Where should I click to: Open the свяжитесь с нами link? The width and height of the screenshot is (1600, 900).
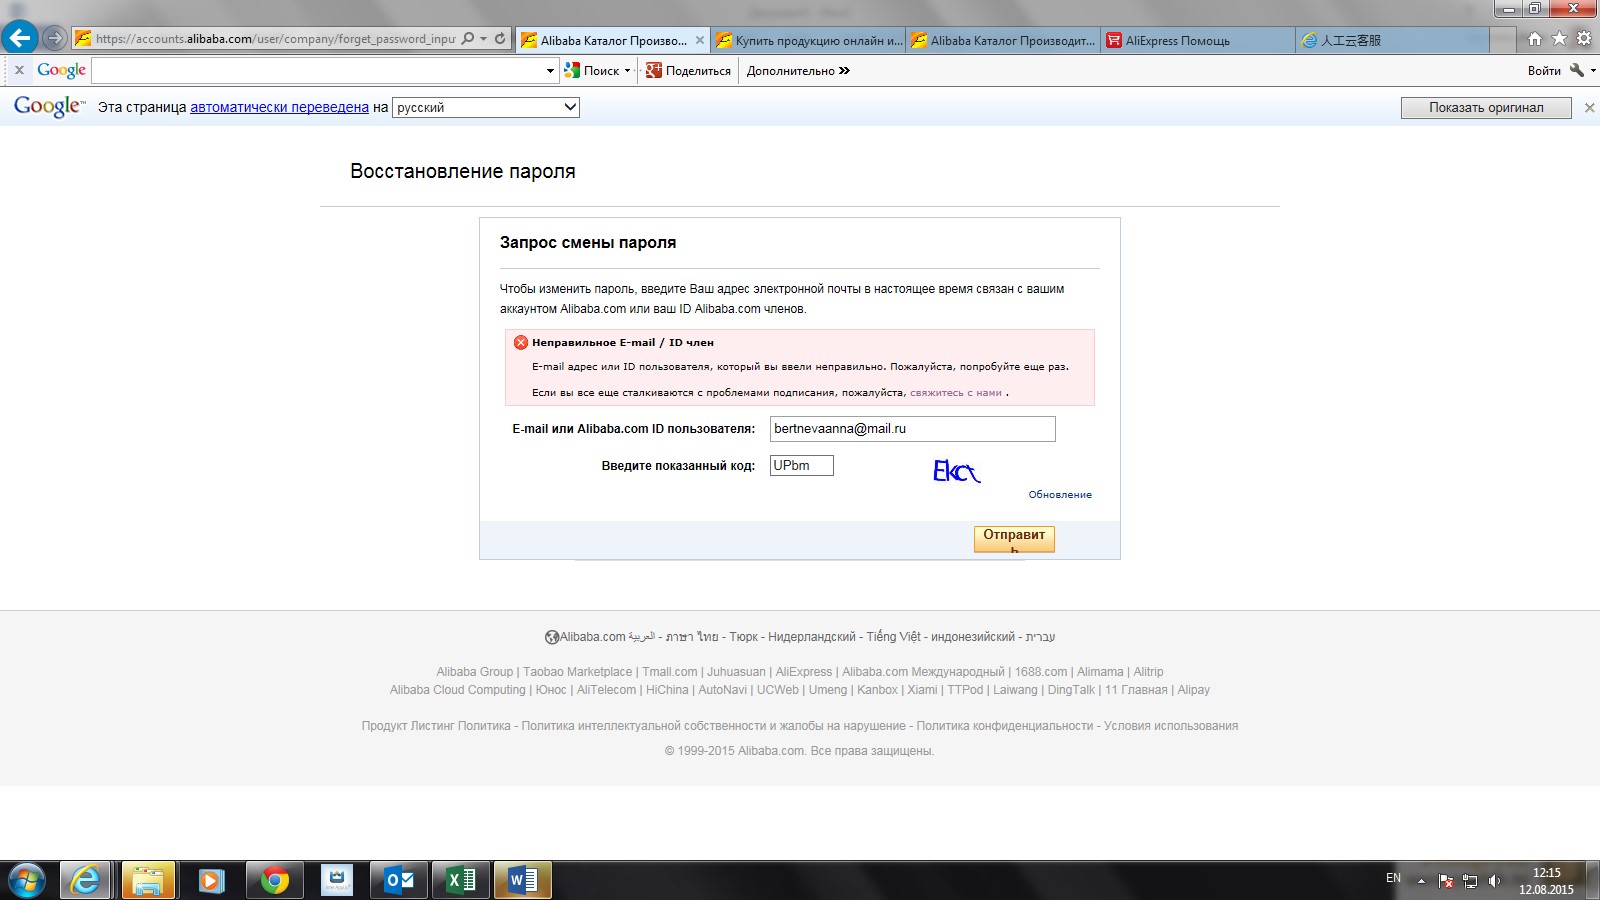coord(956,393)
